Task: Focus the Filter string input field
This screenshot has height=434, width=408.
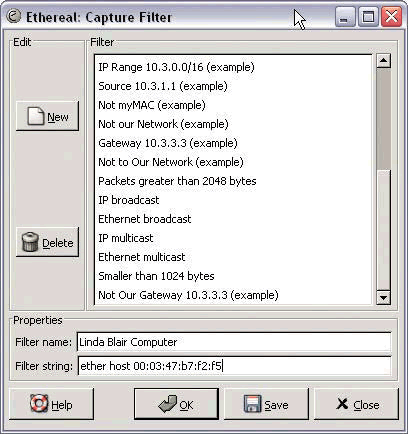Action: click(x=234, y=366)
